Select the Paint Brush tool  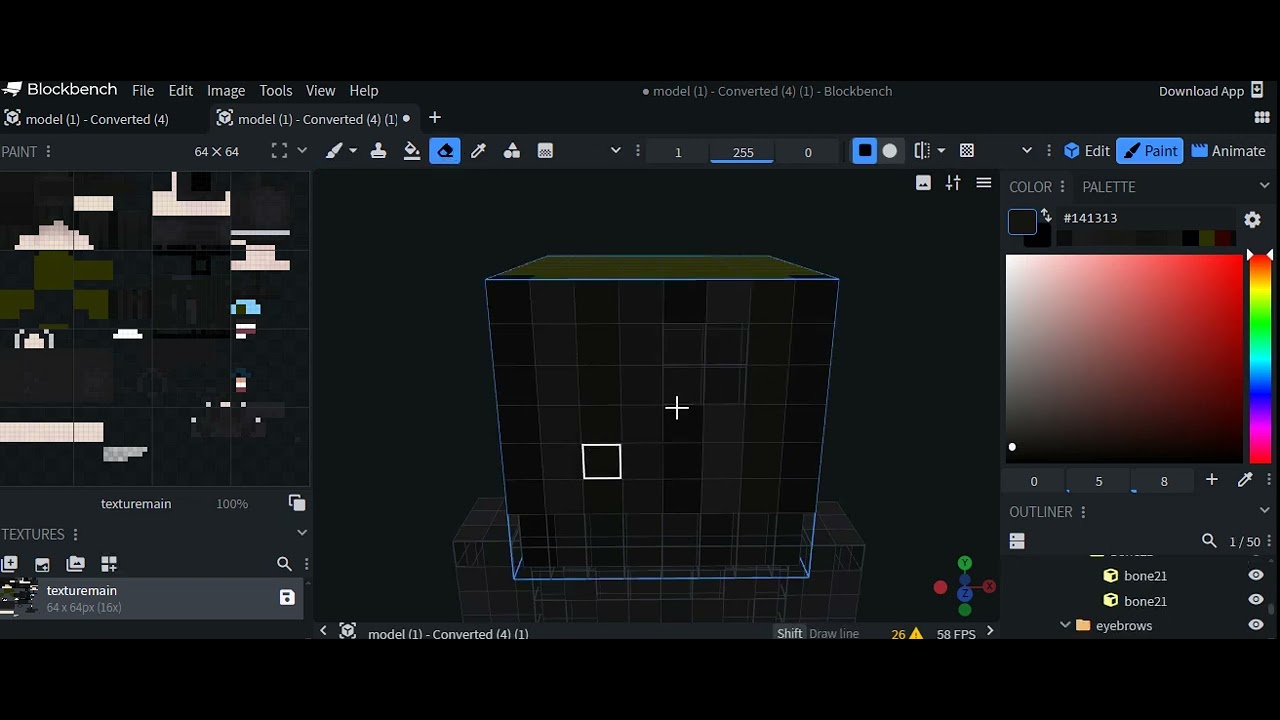[334, 151]
